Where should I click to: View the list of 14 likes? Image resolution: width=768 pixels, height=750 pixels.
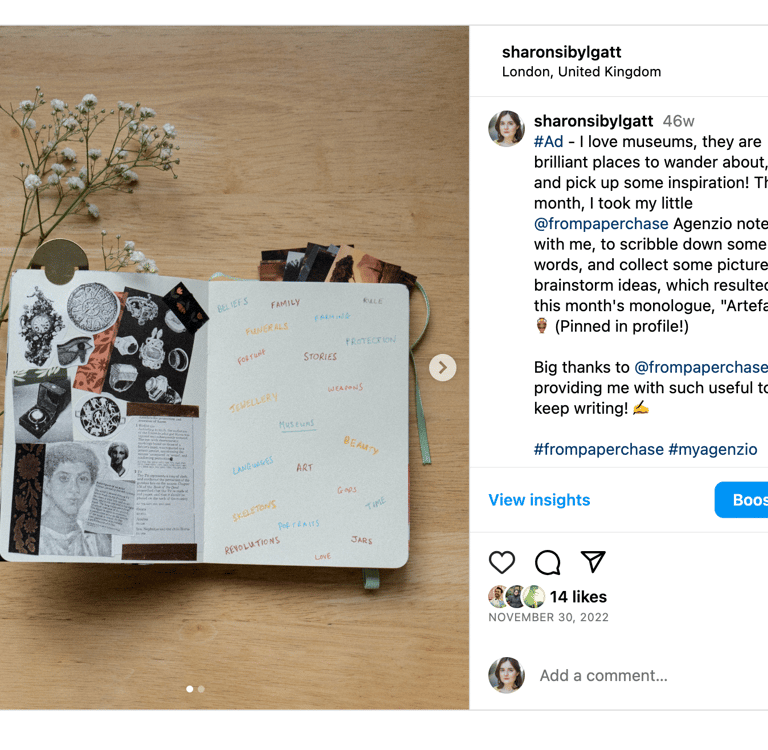[x=578, y=597]
